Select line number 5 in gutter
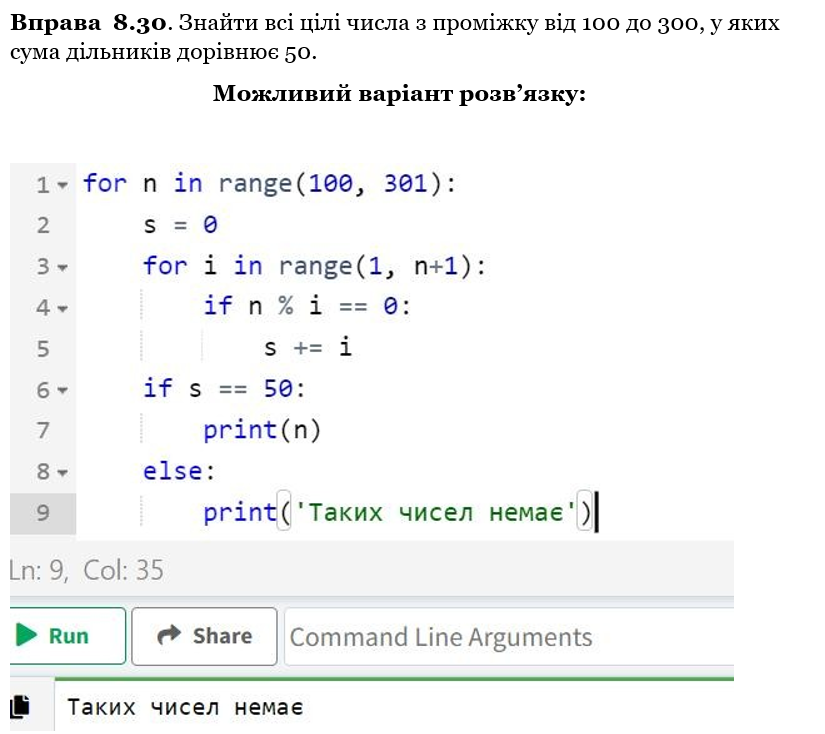This screenshot has height=734, width=825. (x=43, y=349)
